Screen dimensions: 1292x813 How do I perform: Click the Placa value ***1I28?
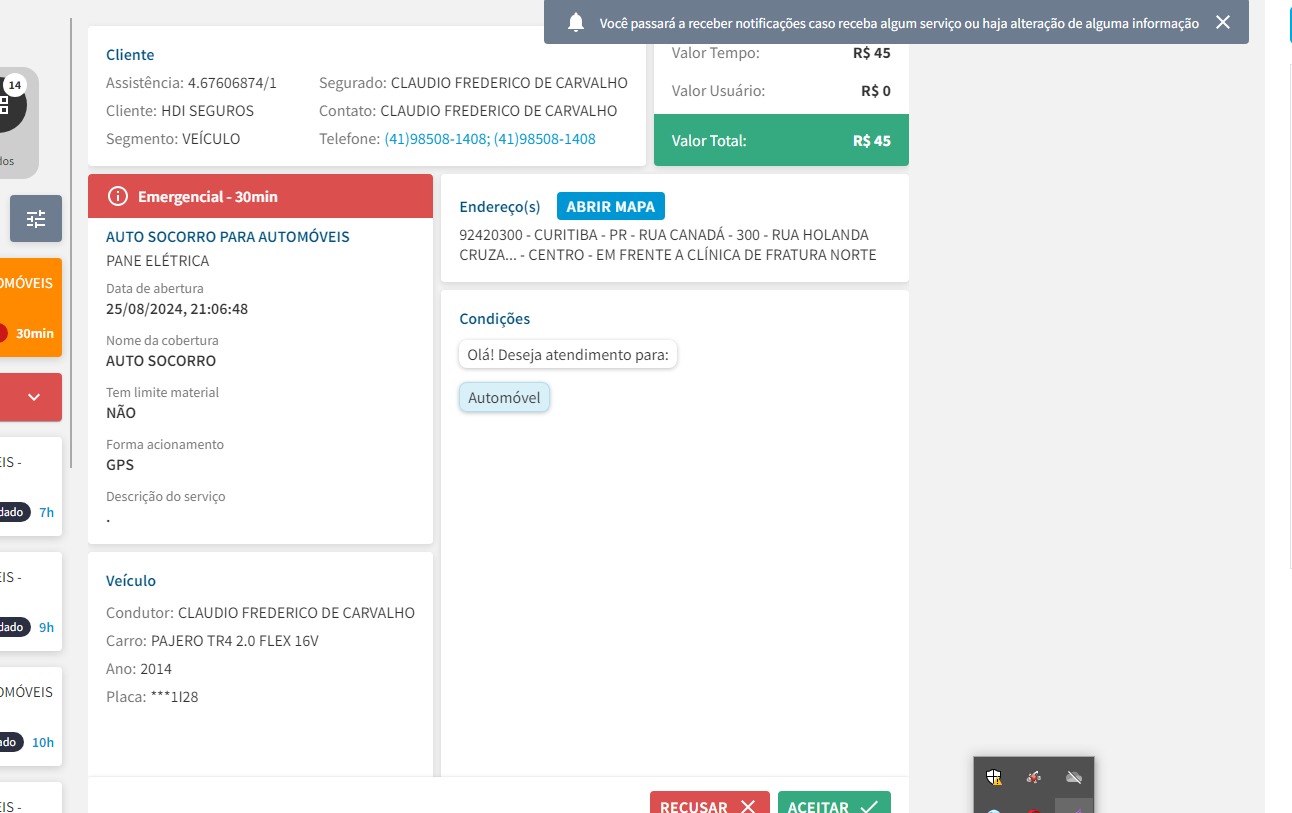tap(174, 697)
